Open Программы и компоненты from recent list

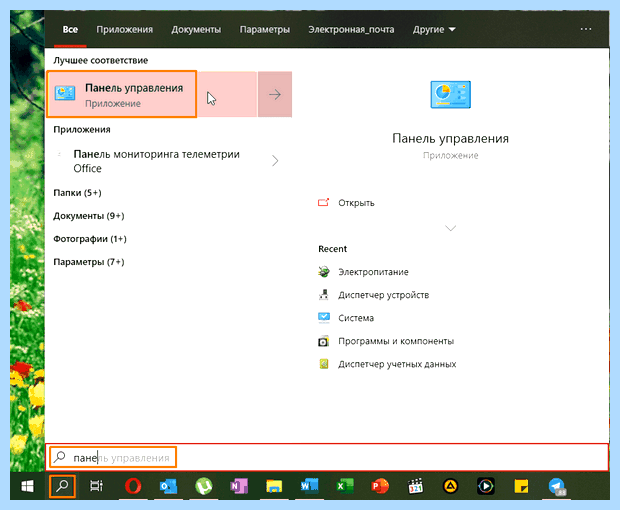[x=396, y=341]
